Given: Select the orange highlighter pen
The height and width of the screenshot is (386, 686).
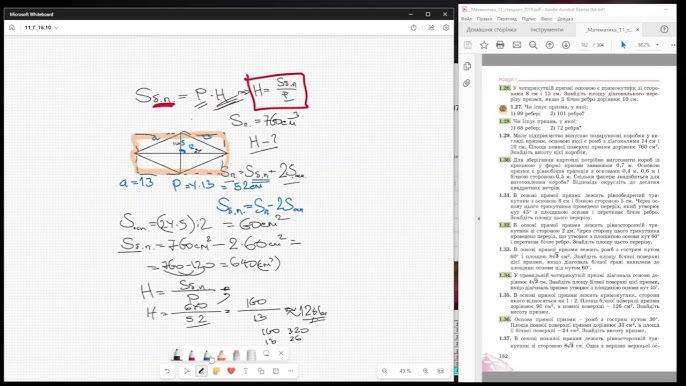Looking at the screenshot, I should tap(222, 354).
